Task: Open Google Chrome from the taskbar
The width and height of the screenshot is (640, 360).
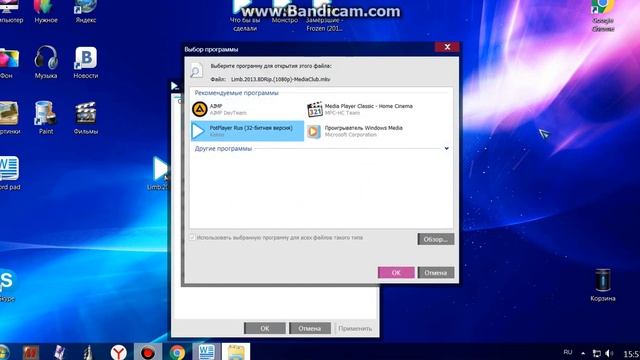Action: point(177,352)
